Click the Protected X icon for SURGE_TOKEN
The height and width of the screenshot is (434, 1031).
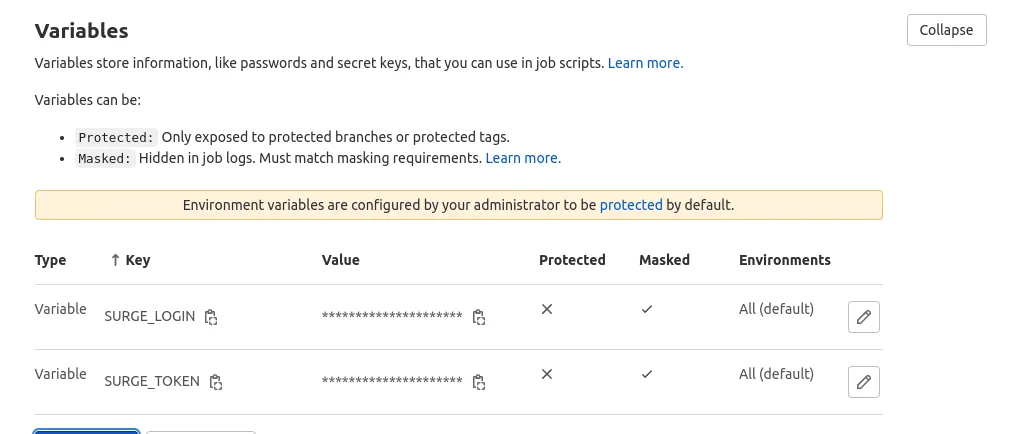(x=547, y=374)
